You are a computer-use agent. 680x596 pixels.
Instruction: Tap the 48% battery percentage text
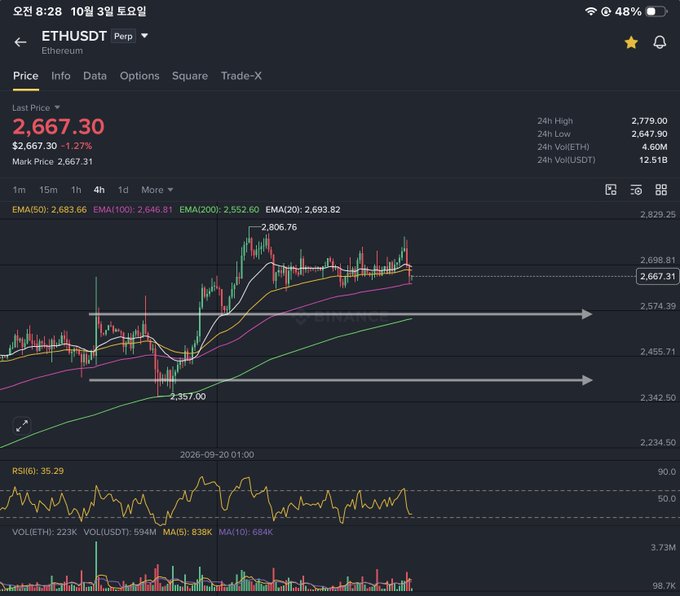click(x=628, y=11)
